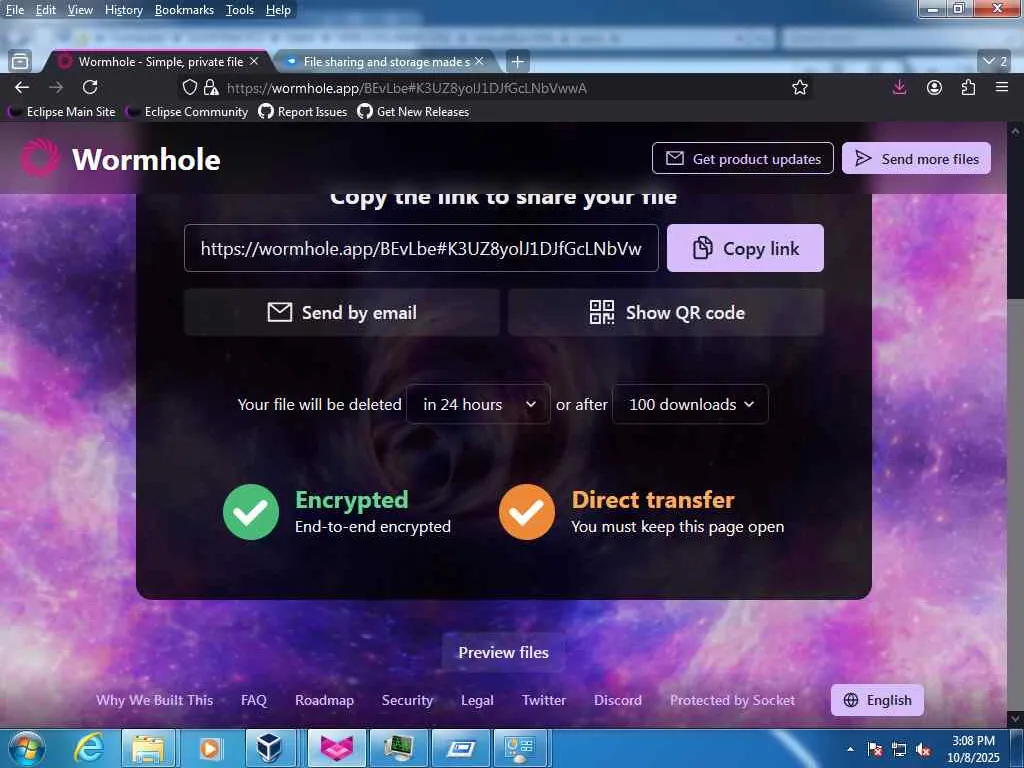Open the account profile icon
Image resolution: width=1024 pixels, height=768 pixels.
point(935,88)
